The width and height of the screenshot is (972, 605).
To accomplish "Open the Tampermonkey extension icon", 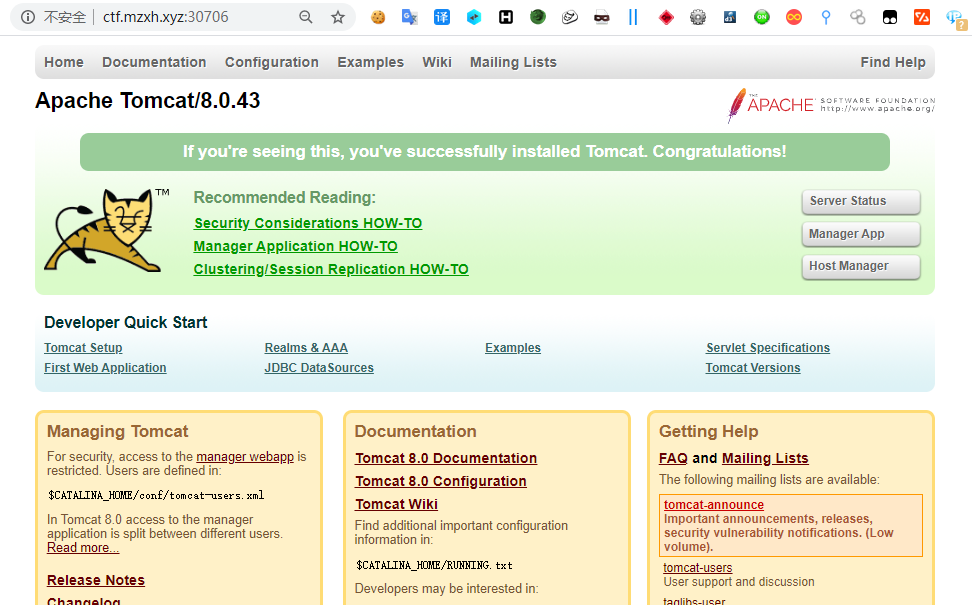I will pyautogui.click(x=890, y=17).
